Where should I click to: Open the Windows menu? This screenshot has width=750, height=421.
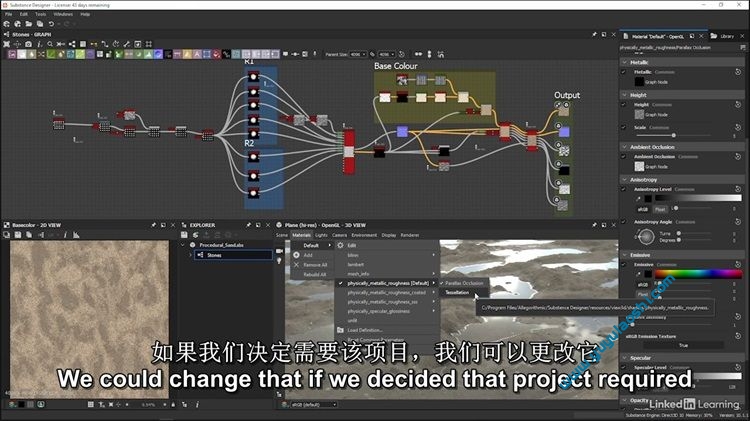pyautogui.click(x=63, y=14)
